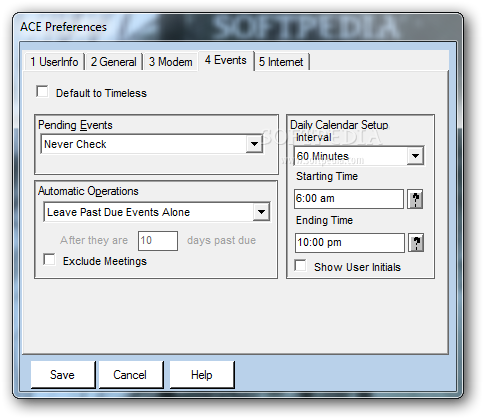Switch to the 1 UserInfo tab
The image size is (484, 419).
tap(54, 62)
